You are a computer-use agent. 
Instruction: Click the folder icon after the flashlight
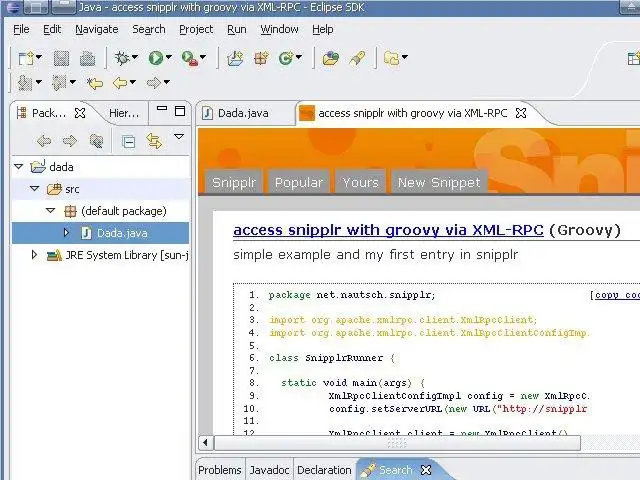click(x=392, y=58)
